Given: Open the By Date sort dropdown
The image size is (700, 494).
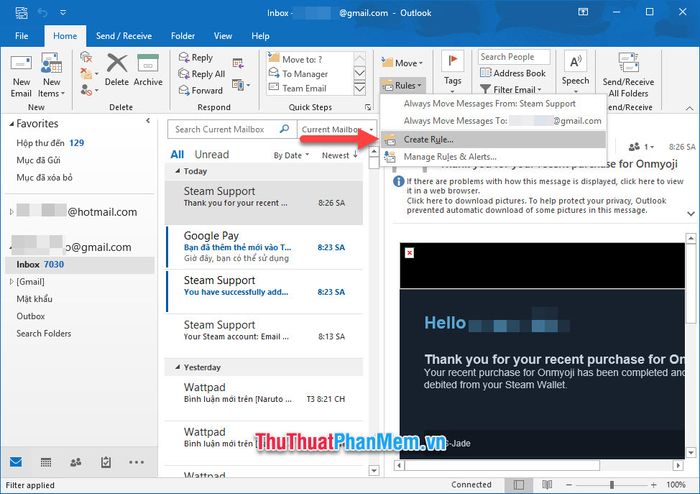Looking at the screenshot, I should tap(291, 155).
